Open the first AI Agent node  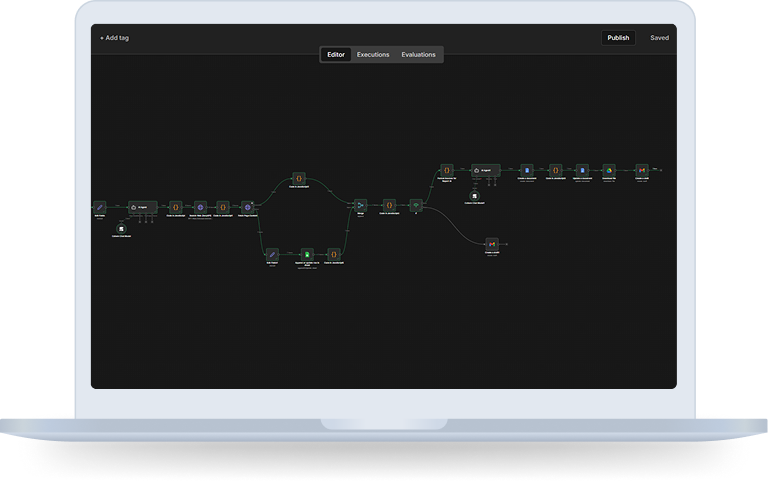(142, 207)
